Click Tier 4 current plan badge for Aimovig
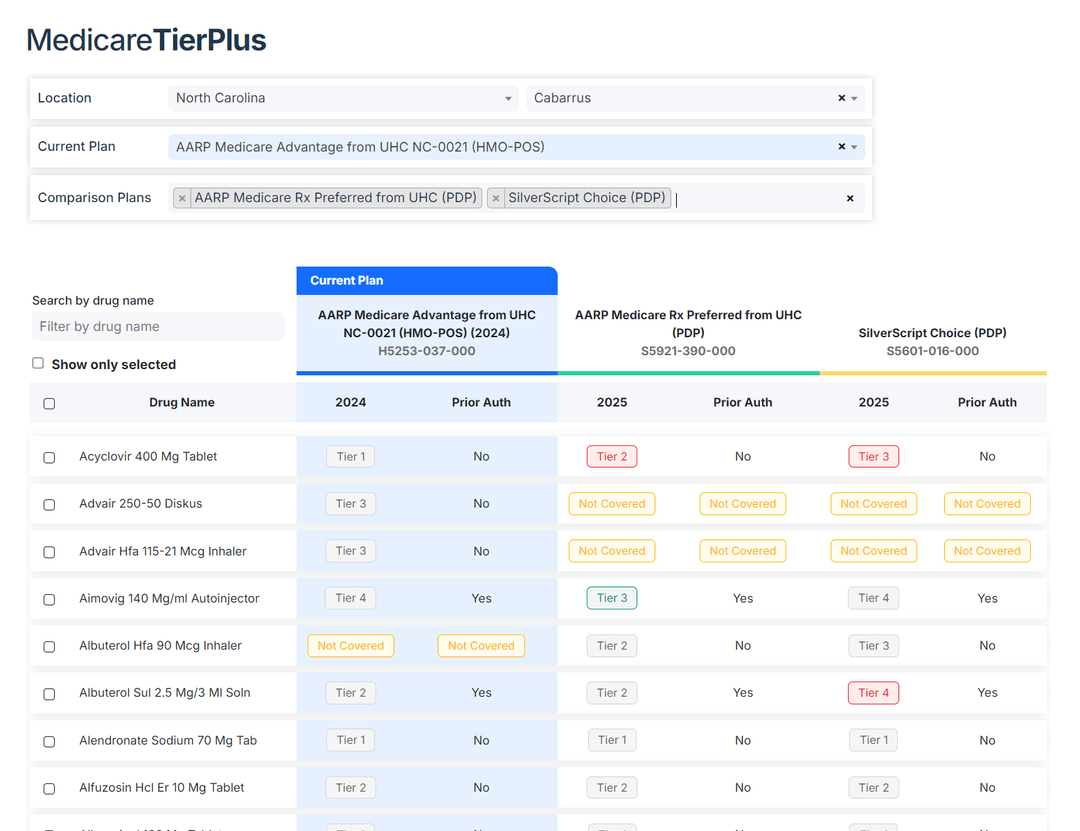 point(351,598)
